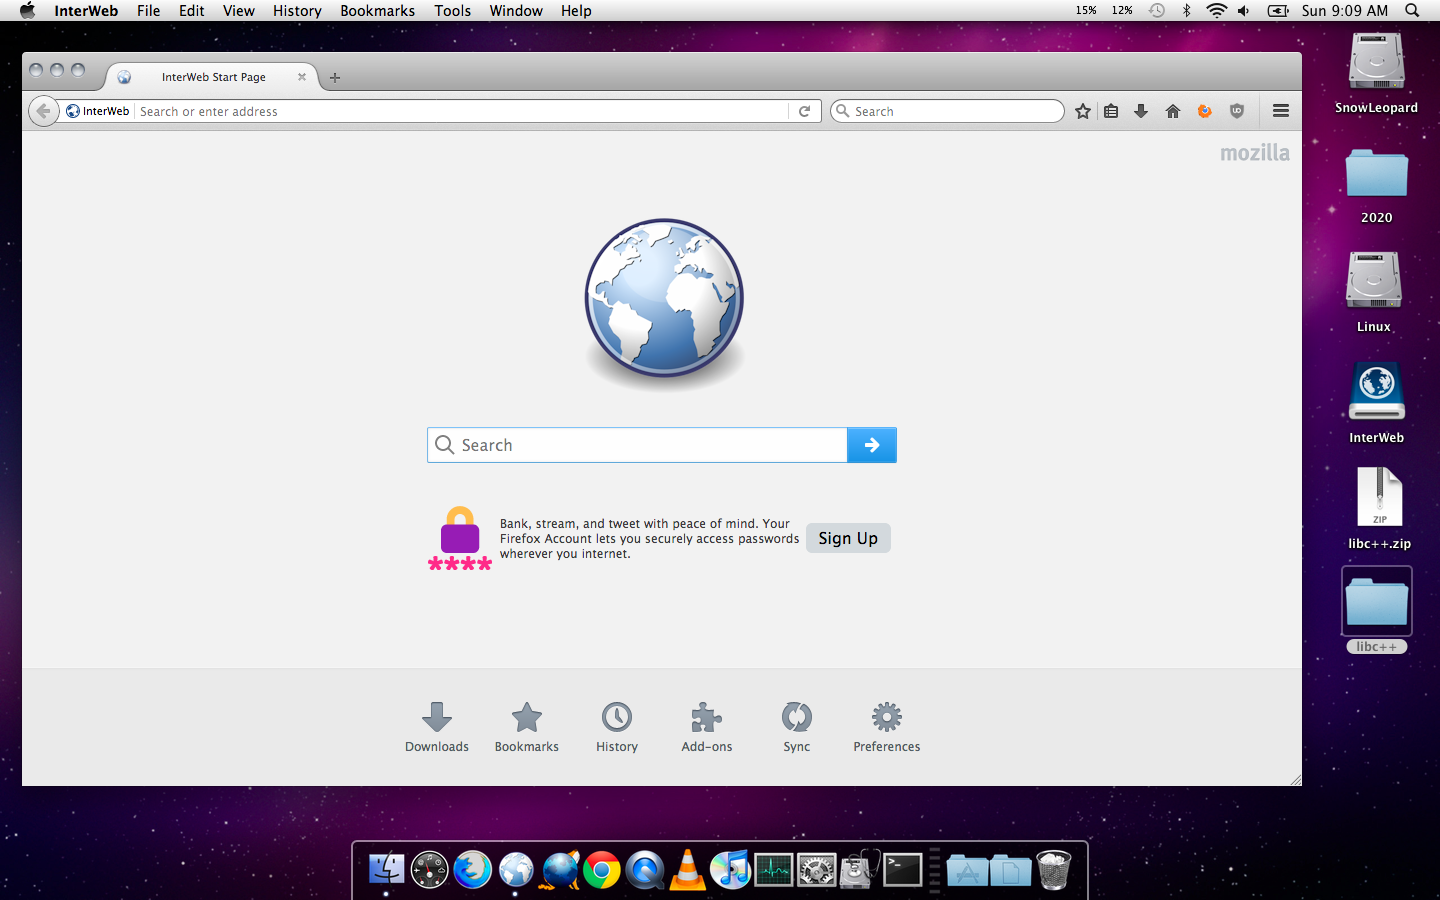Image resolution: width=1440 pixels, height=900 pixels.
Task: Go to the home page icon
Action: click(1173, 111)
